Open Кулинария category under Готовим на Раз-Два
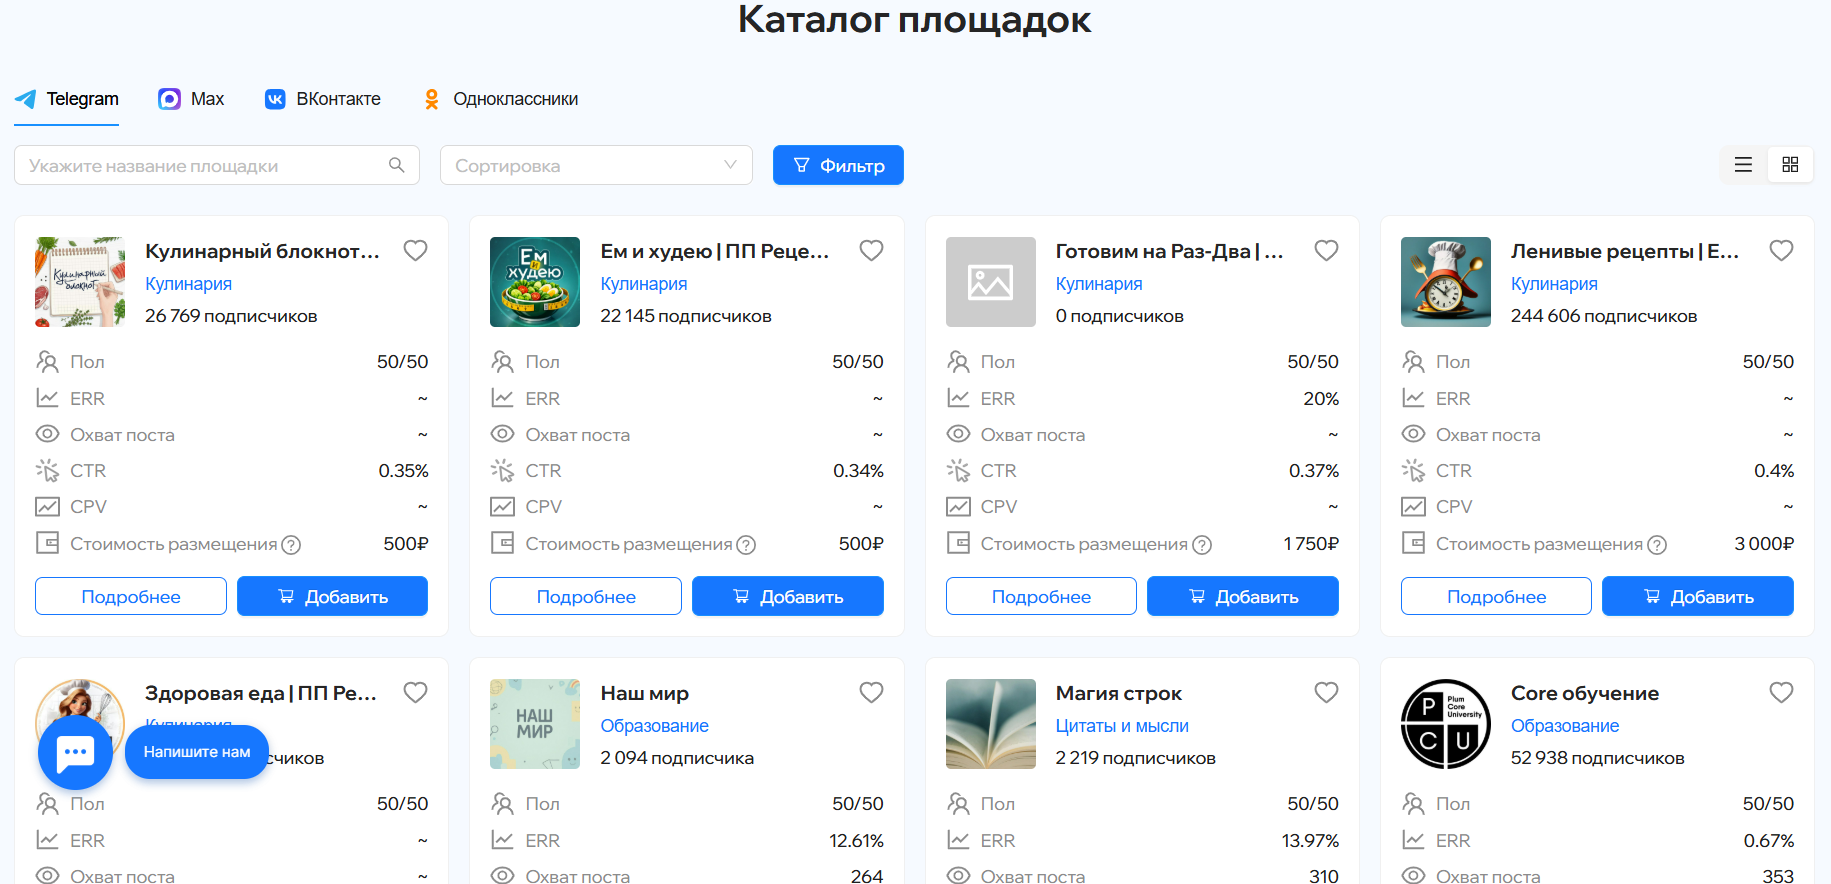Screen dimensions: 1831x884 tap(1099, 284)
